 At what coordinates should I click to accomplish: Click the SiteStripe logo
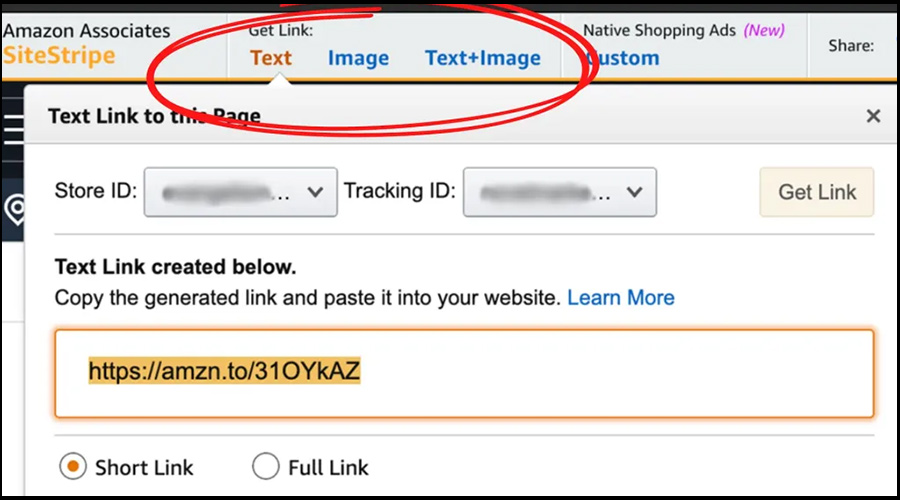pos(58,56)
